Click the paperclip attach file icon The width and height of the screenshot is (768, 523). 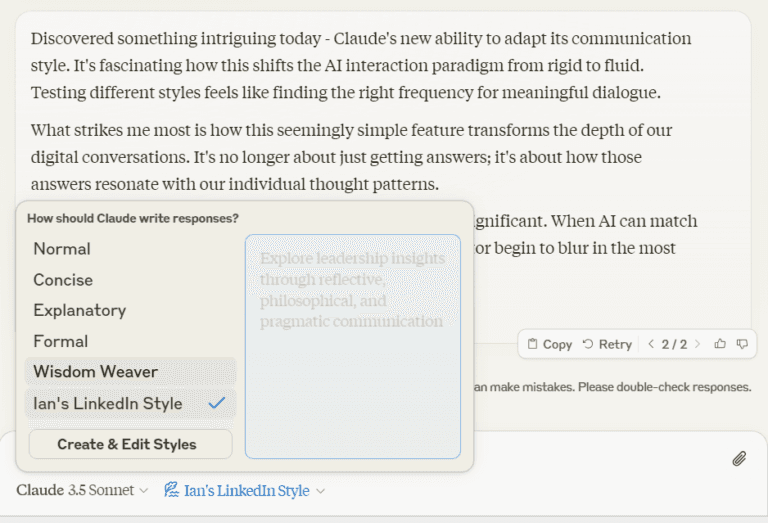[x=739, y=459]
